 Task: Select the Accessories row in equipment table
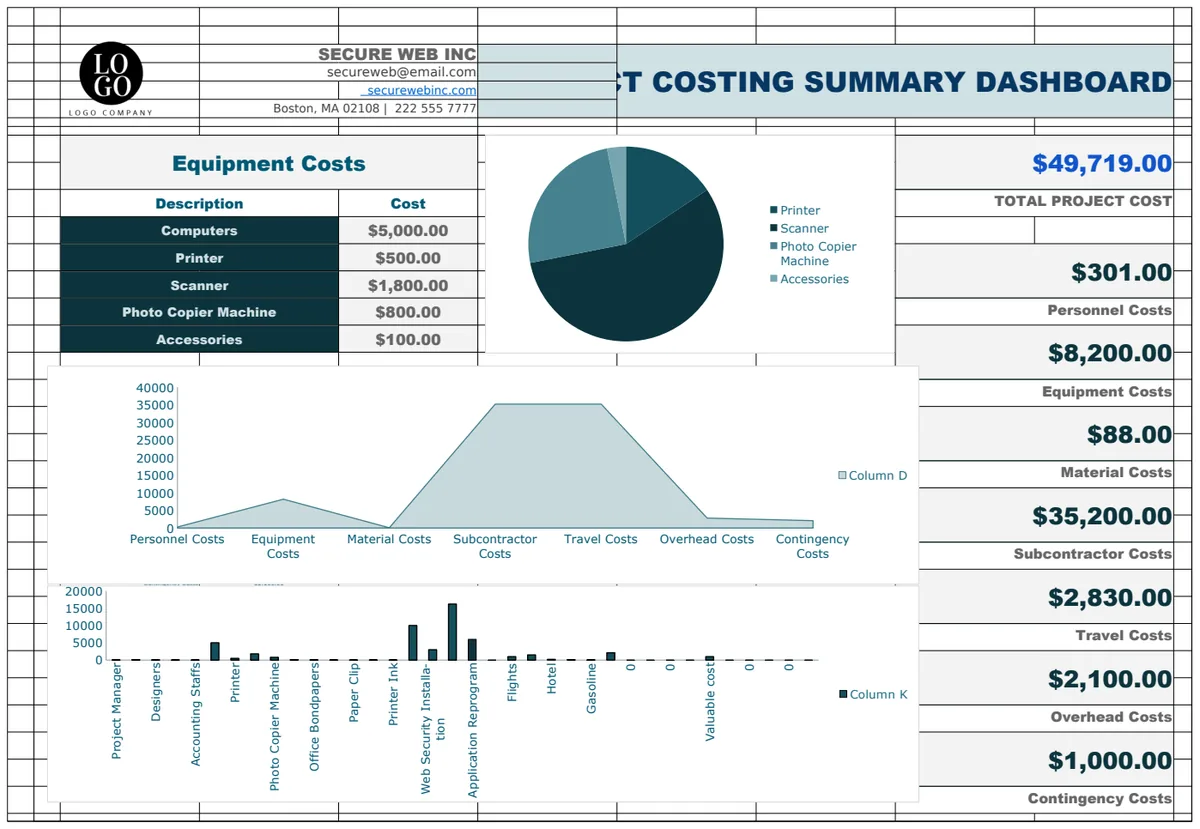pyautogui.click(x=199, y=340)
